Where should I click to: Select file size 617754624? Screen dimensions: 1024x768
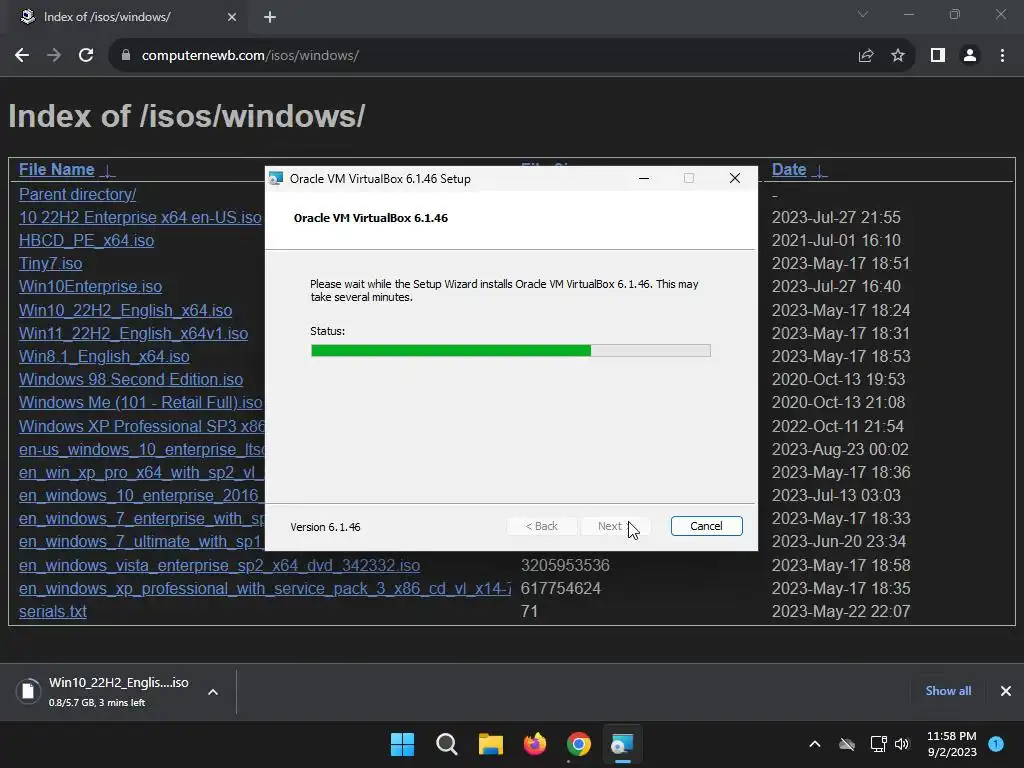point(560,588)
